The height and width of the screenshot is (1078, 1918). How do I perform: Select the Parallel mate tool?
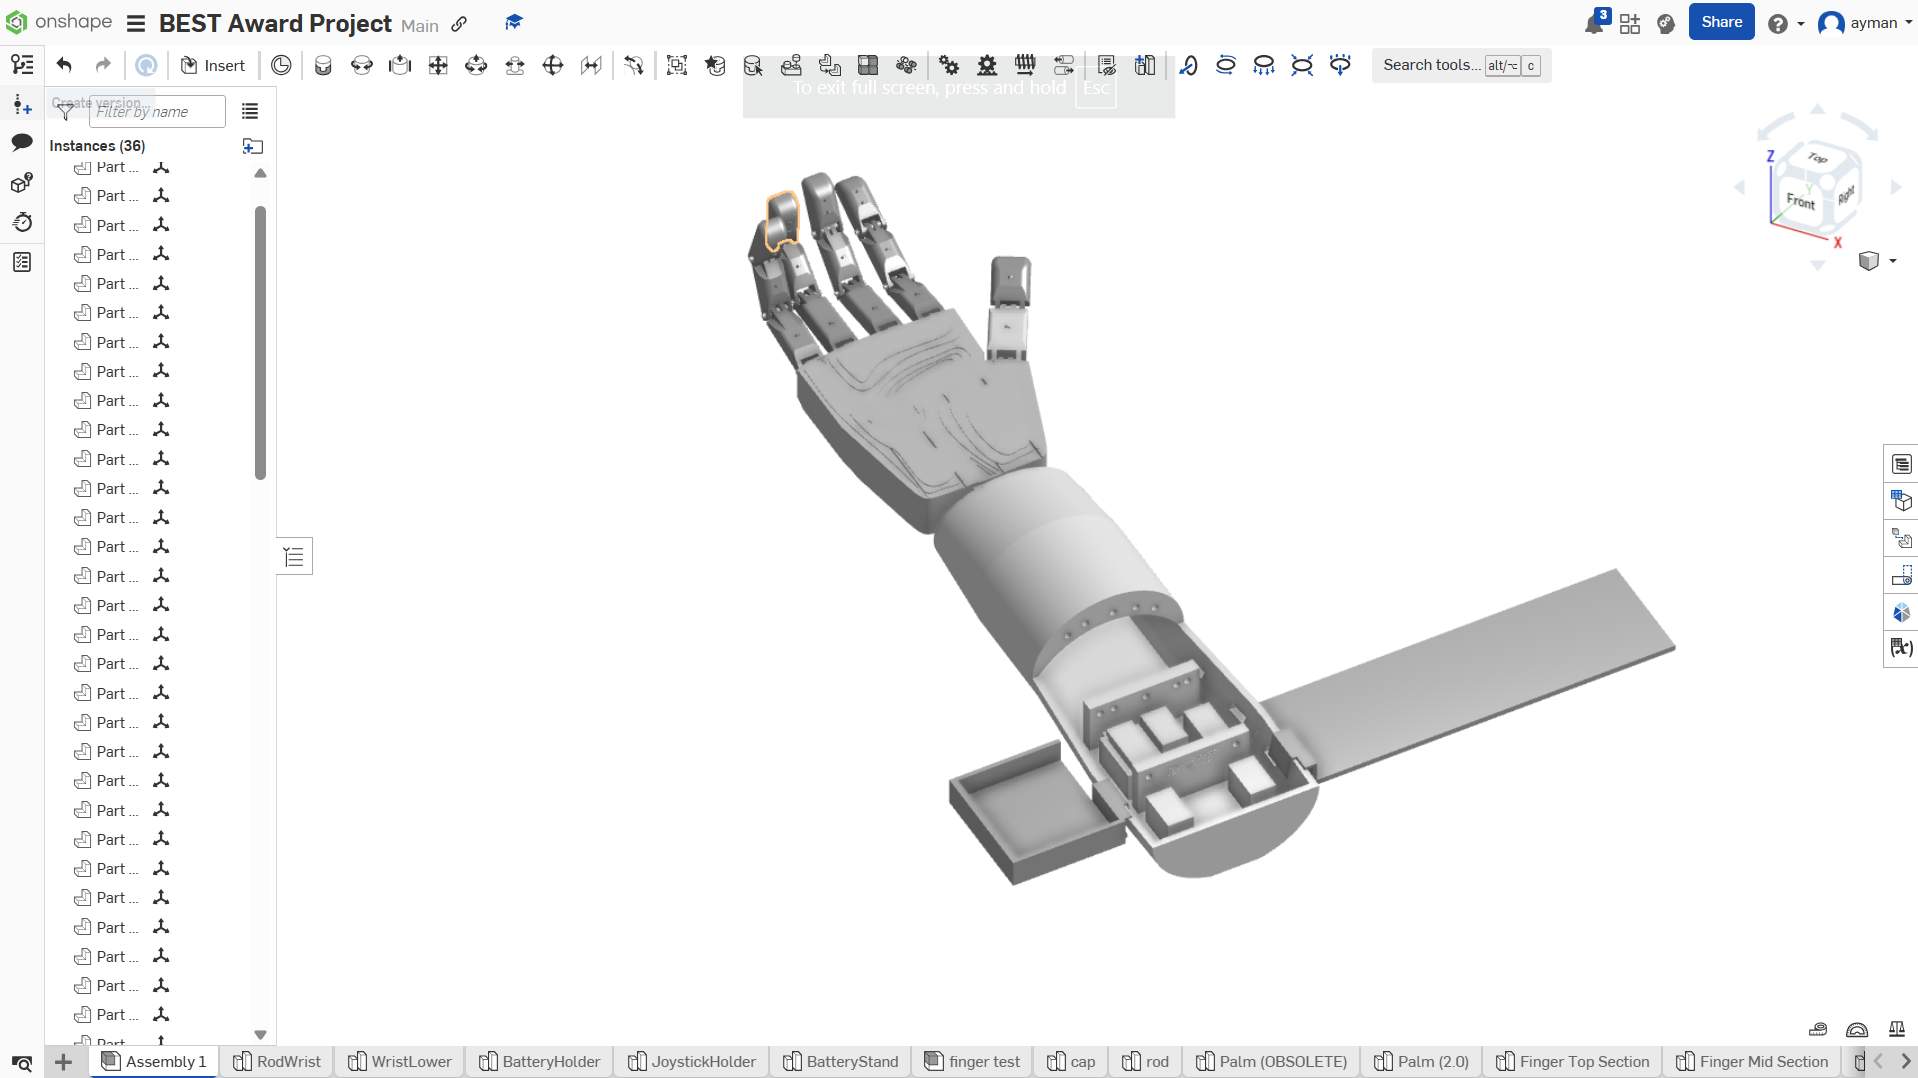point(592,65)
